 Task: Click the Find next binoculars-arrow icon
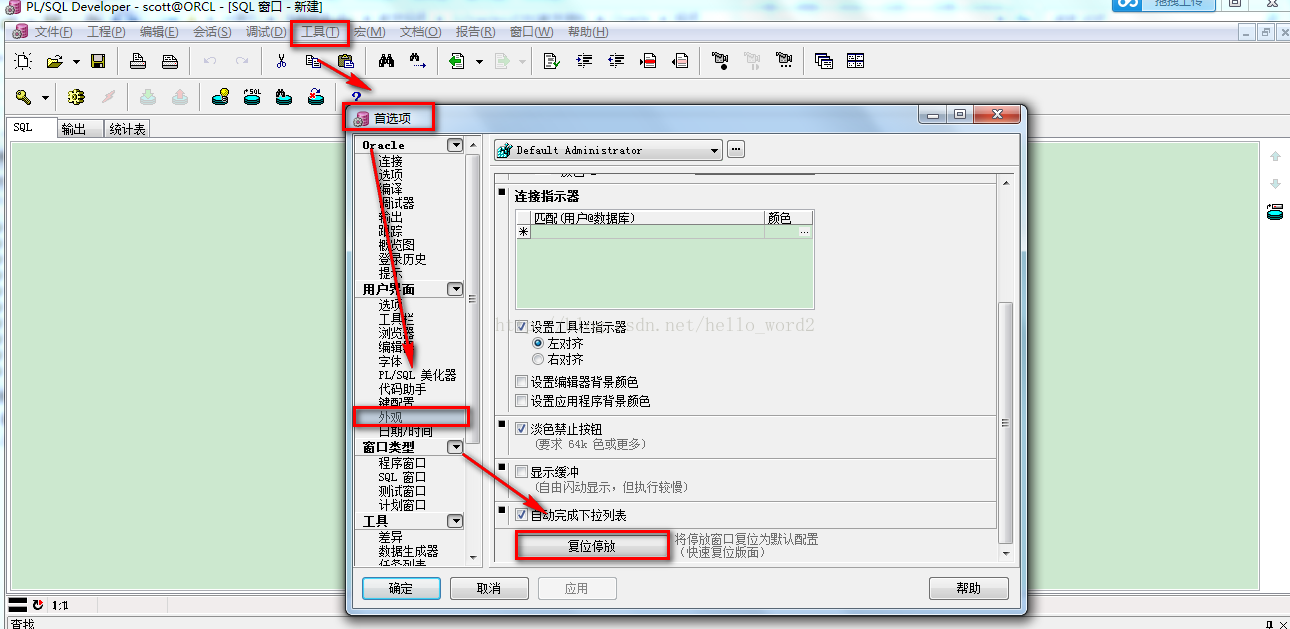click(x=418, y=61)
